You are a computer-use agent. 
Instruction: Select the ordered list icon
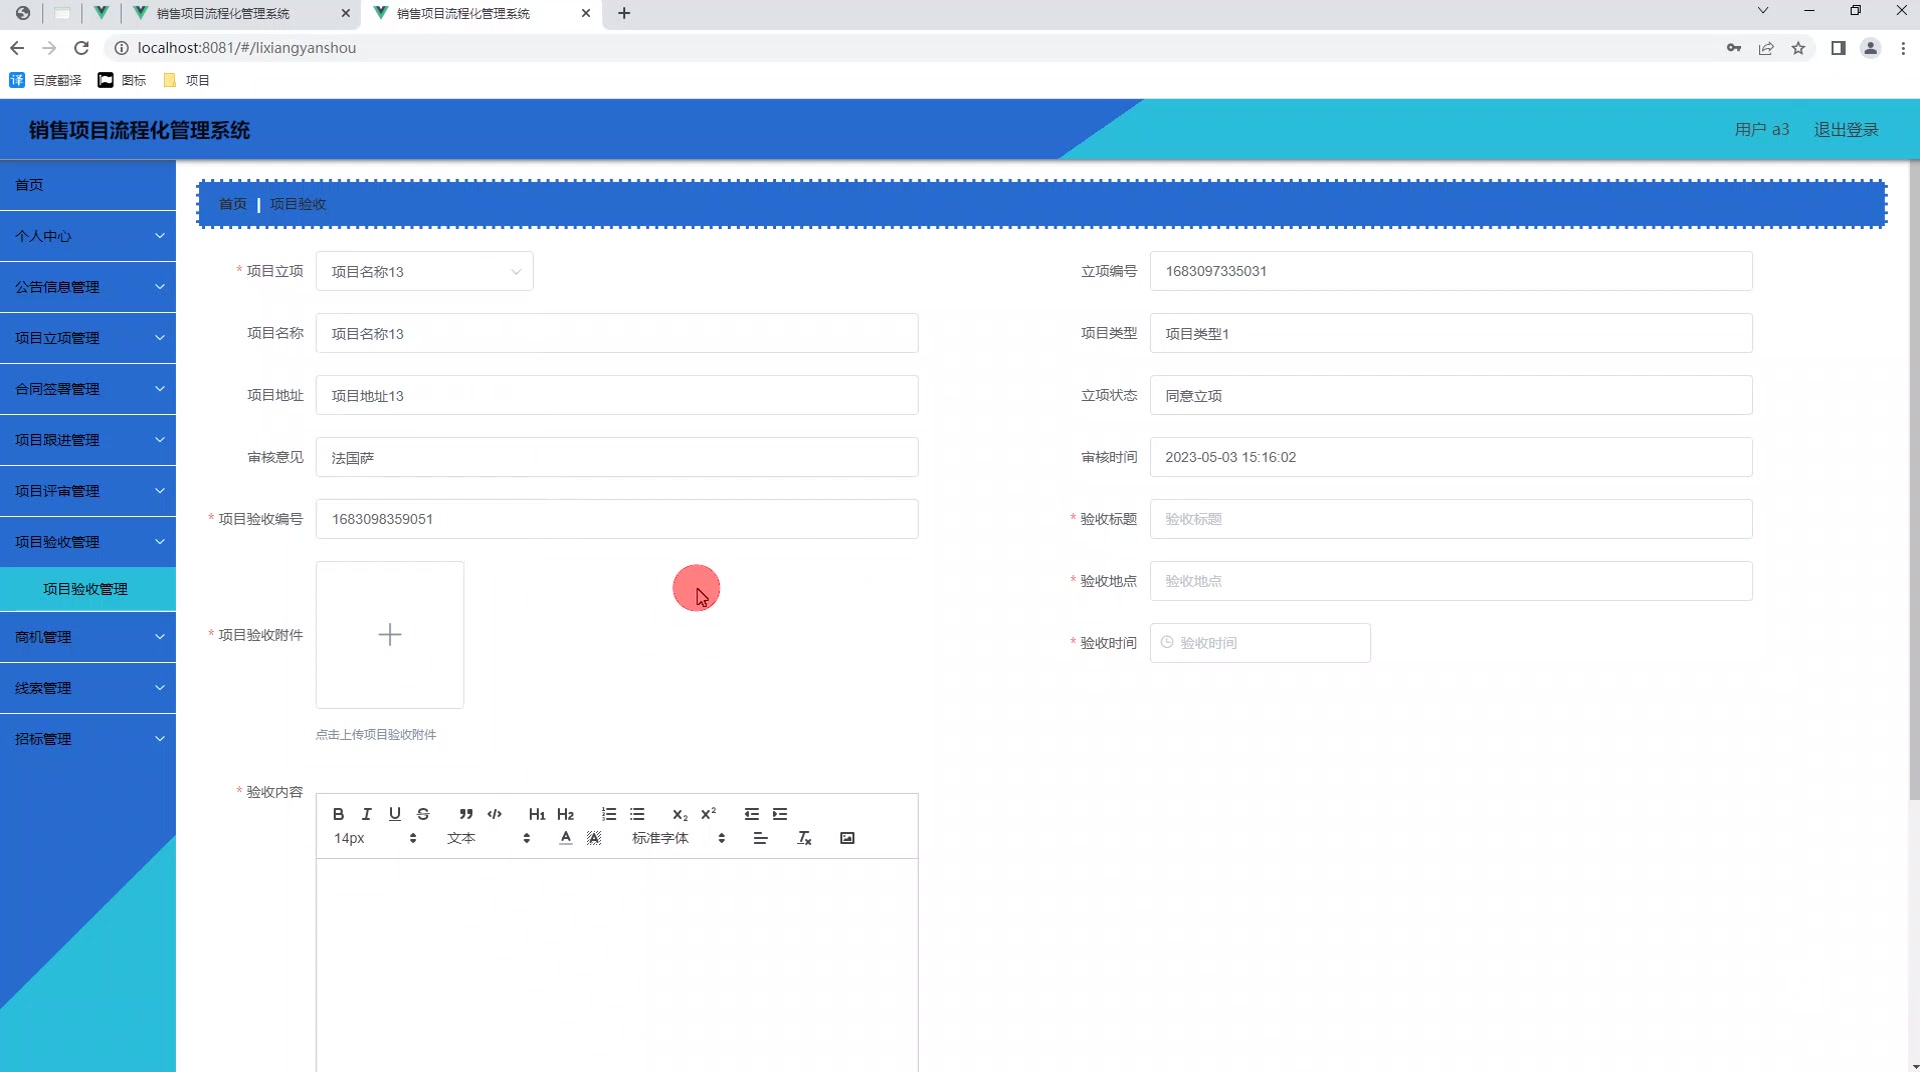[x=609, y=814]
